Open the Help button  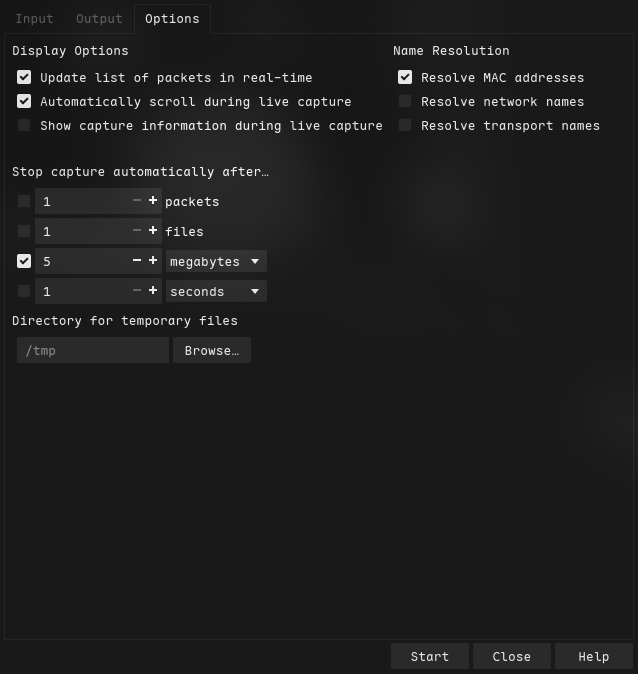[x=593, y=656]
